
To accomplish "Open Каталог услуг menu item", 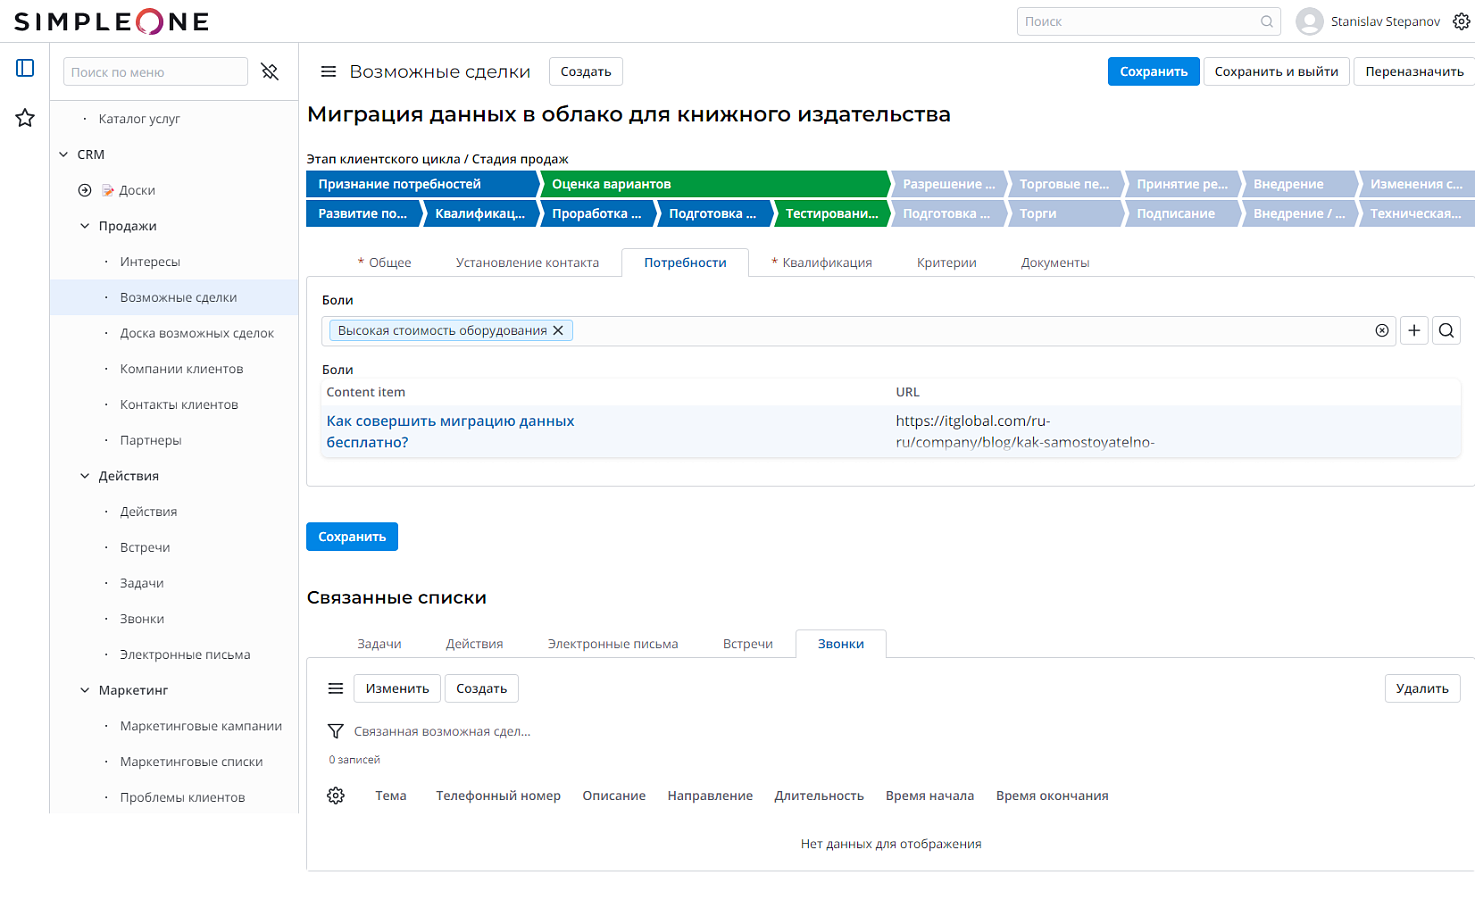I will (139, 118).
